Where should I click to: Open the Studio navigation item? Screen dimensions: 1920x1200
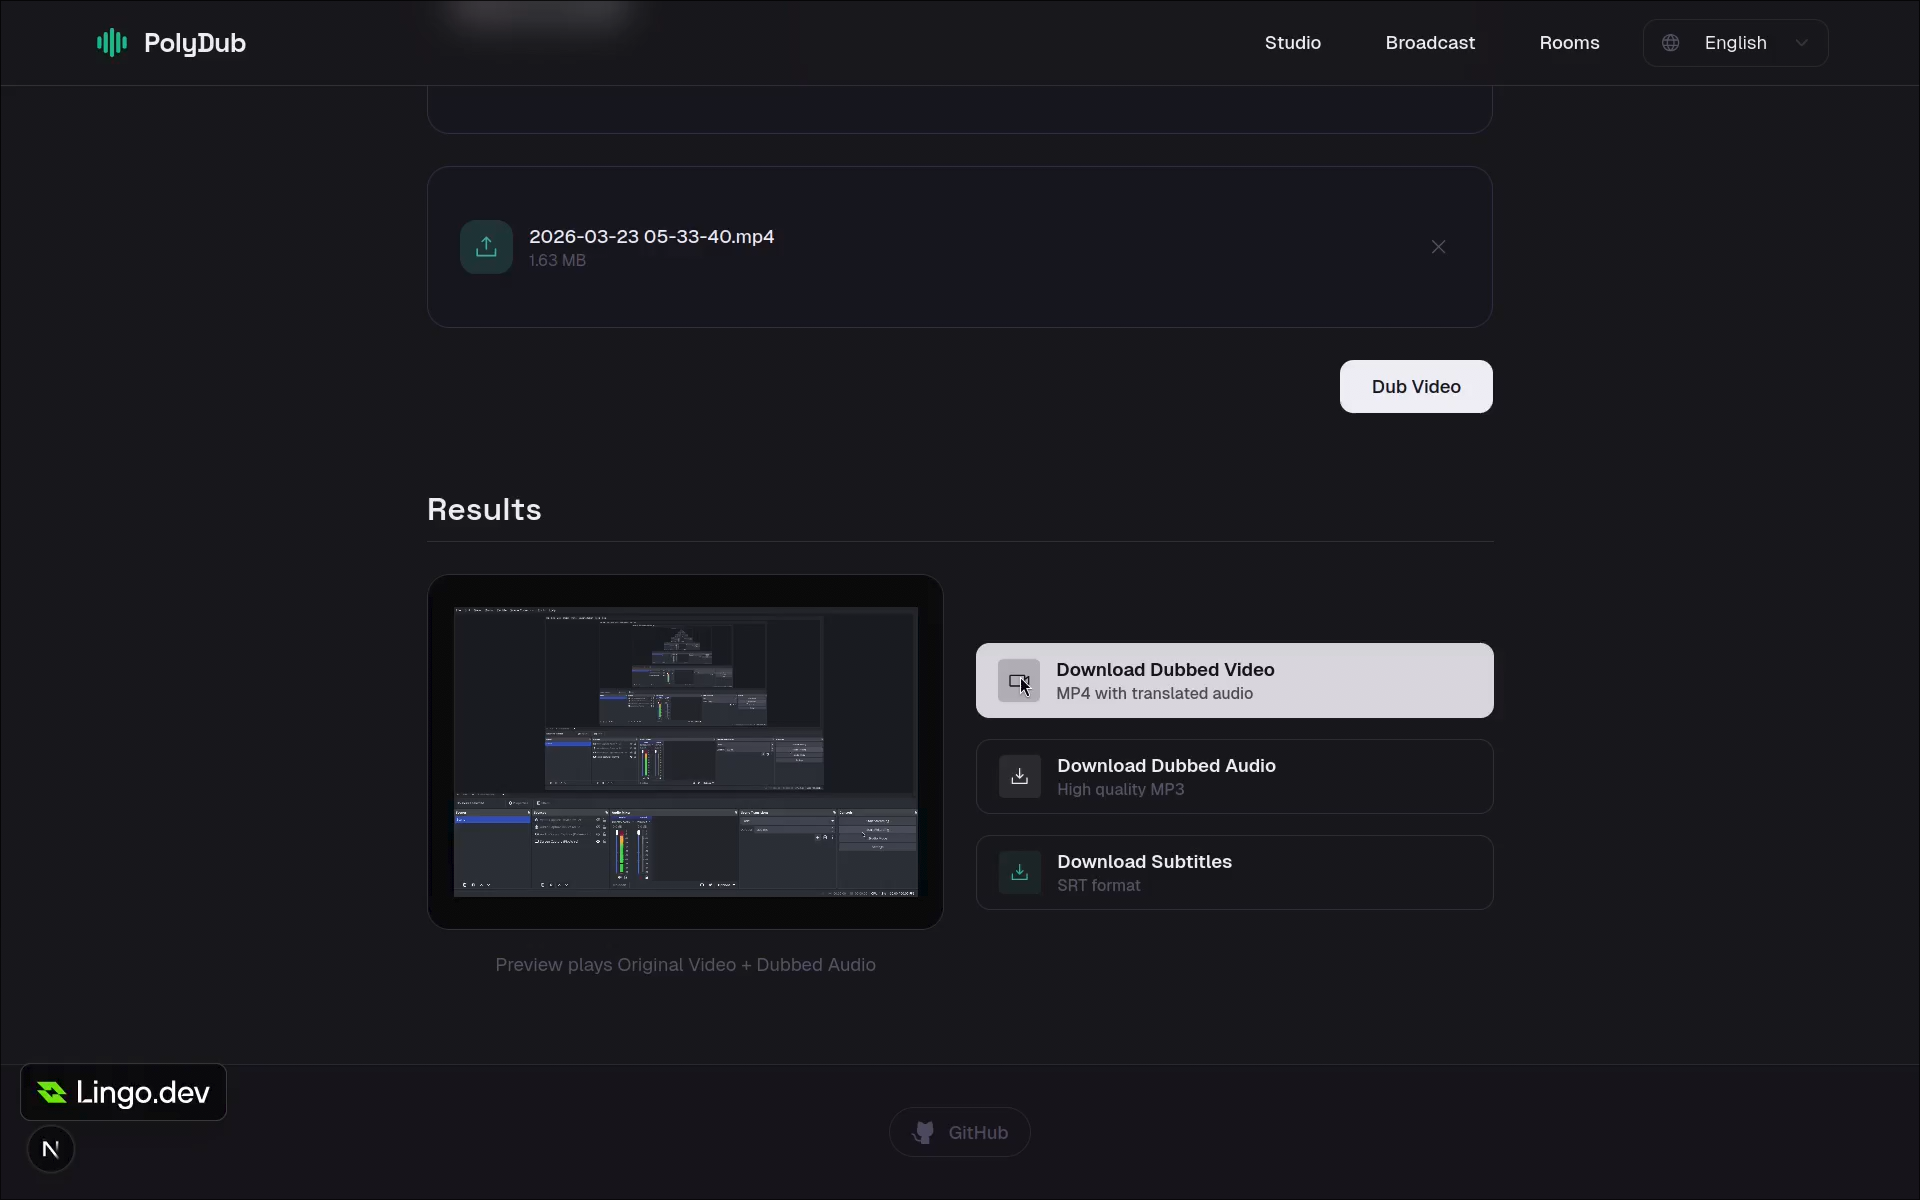(x=1292, y=43)
